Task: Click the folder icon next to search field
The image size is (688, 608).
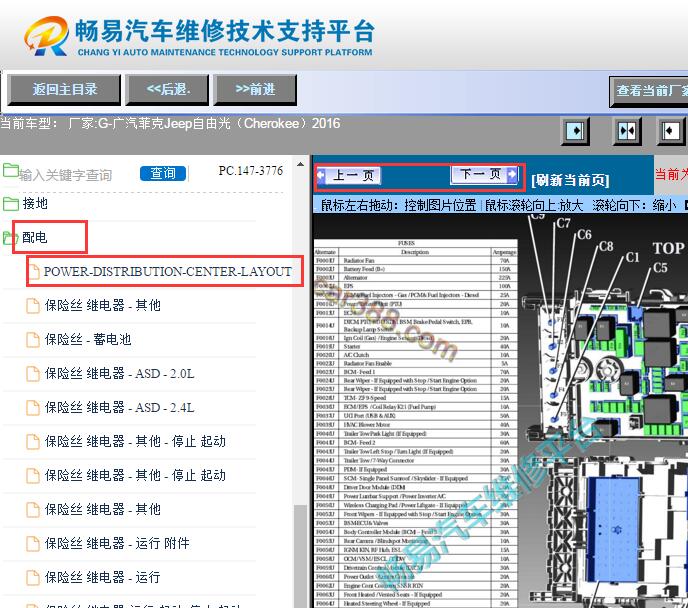Action: [11, 170]
